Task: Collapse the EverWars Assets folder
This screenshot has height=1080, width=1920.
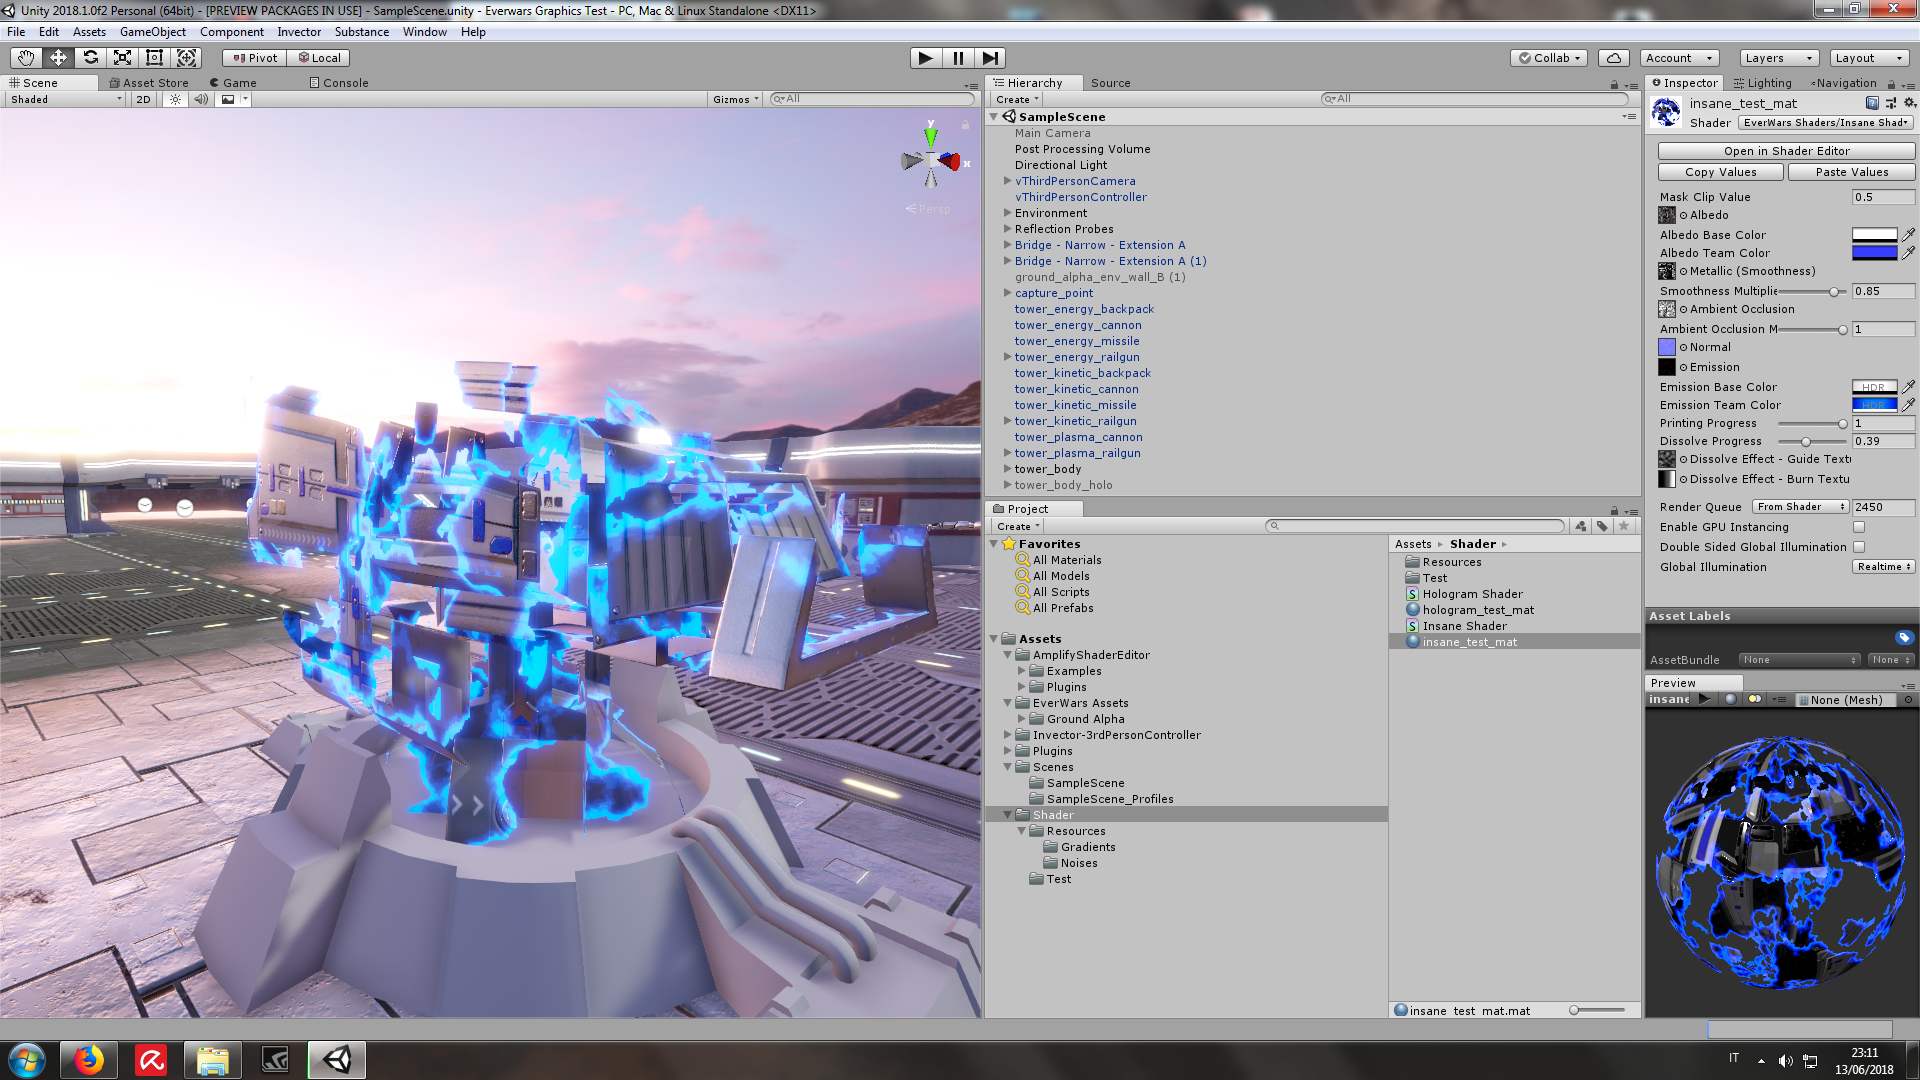Action: [1007, 703]
